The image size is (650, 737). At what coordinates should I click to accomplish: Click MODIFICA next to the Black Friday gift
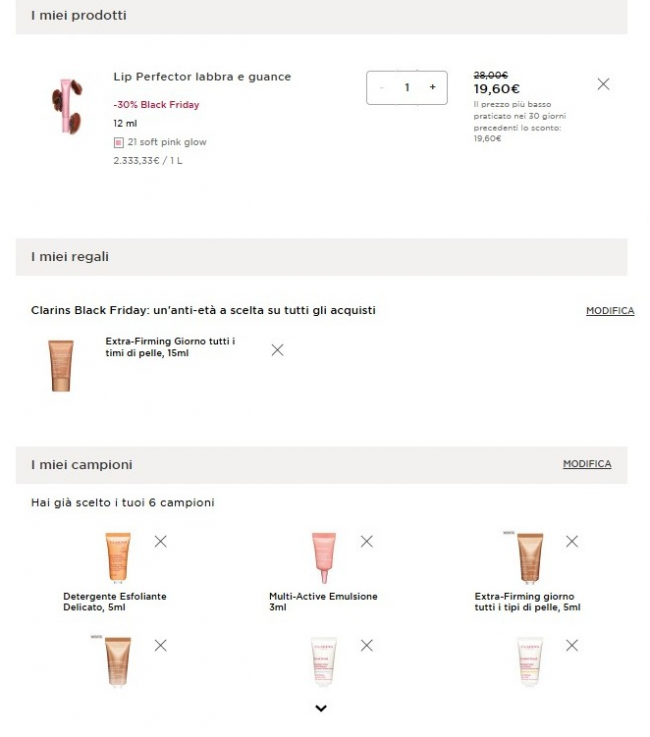point(609,311)
